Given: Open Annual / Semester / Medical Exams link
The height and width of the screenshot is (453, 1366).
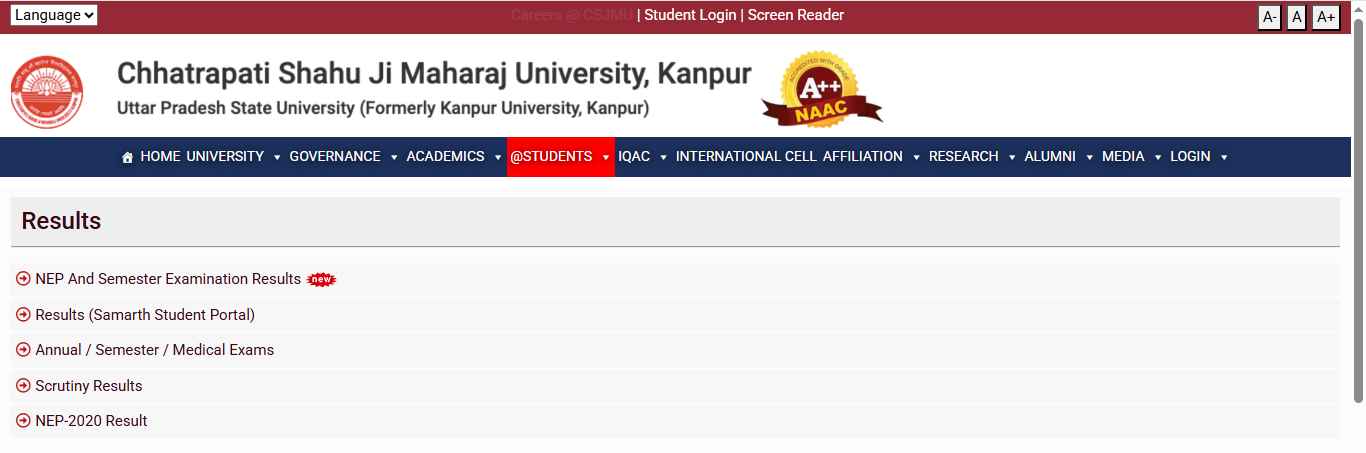Looking at the screenshot, I should pyautogui.click(x=154, y=350).
